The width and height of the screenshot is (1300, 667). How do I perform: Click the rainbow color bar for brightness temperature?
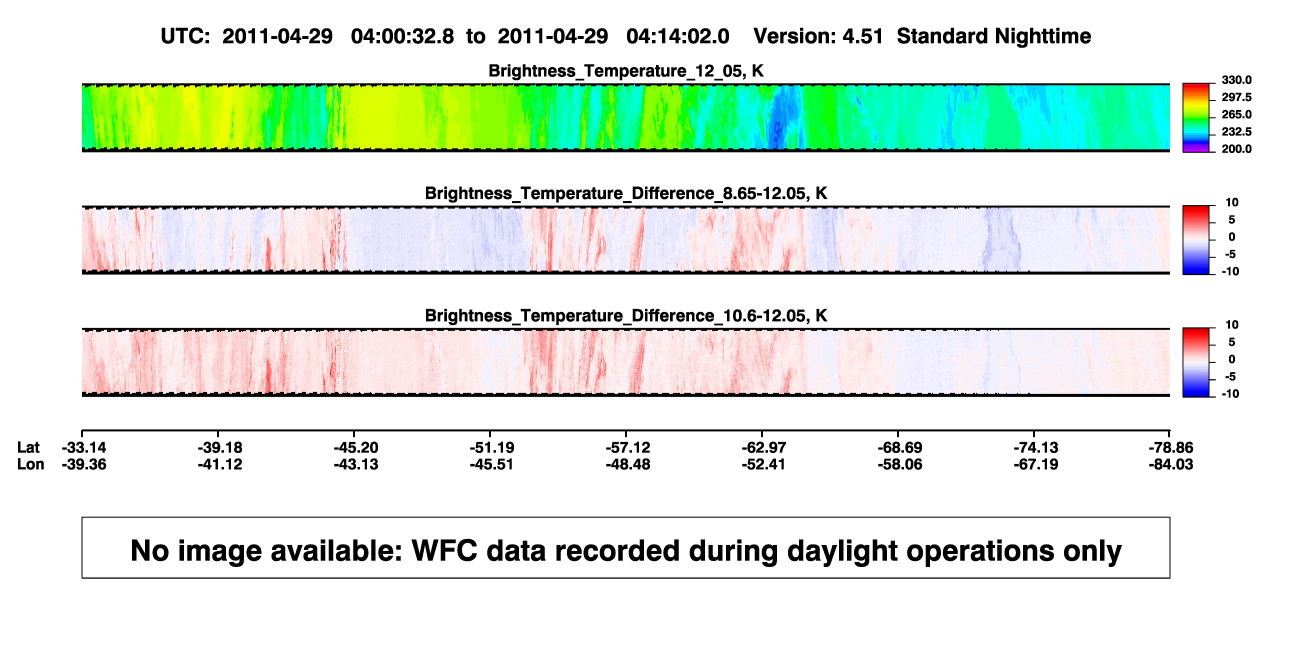(1197, 117)
